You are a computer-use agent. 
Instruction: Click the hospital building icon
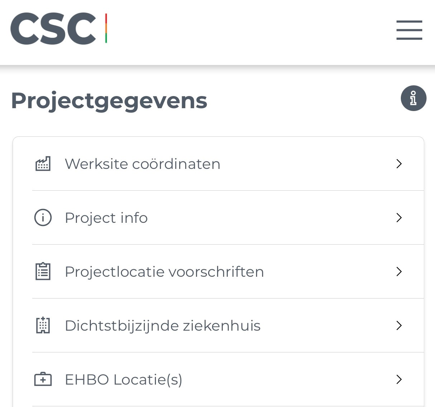pos(43,326)
